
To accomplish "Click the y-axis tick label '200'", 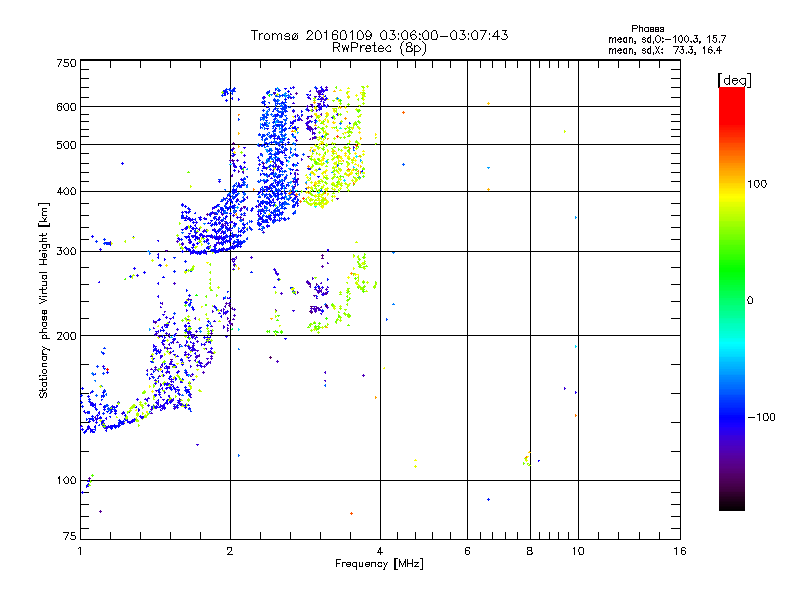I will (66, 336).
